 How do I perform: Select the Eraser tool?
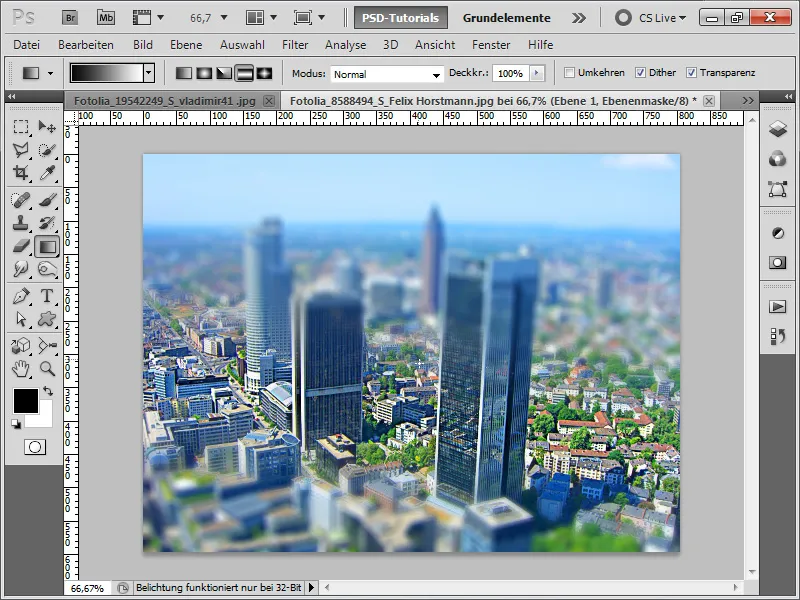21,246
